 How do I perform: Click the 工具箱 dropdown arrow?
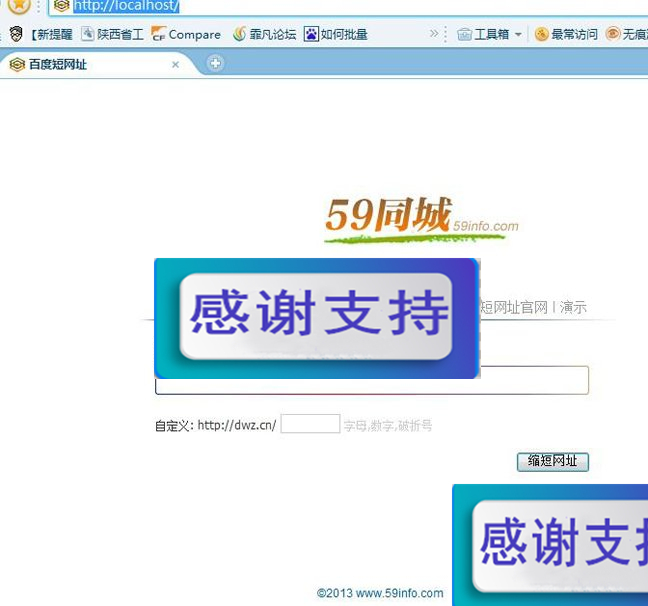tap(518, 35)
